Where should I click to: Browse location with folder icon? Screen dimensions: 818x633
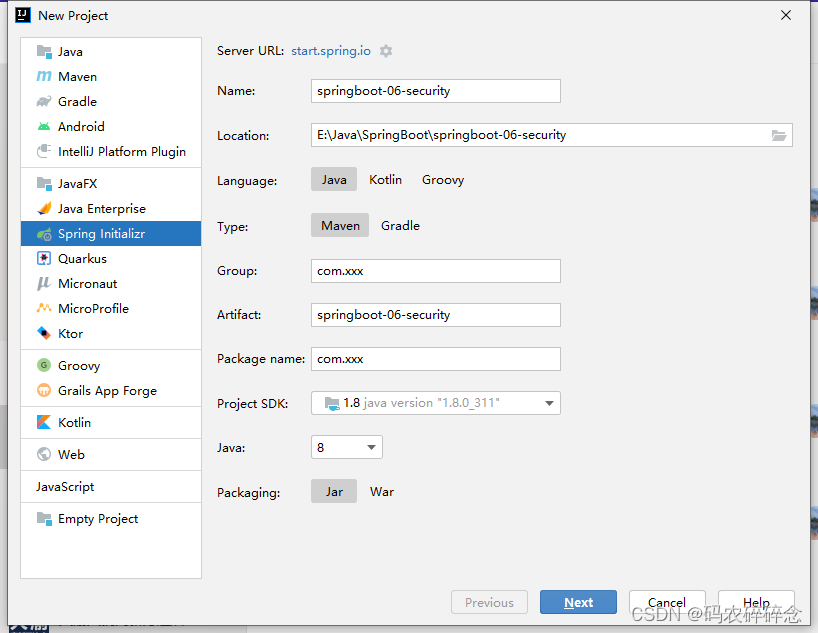[779, 135]
